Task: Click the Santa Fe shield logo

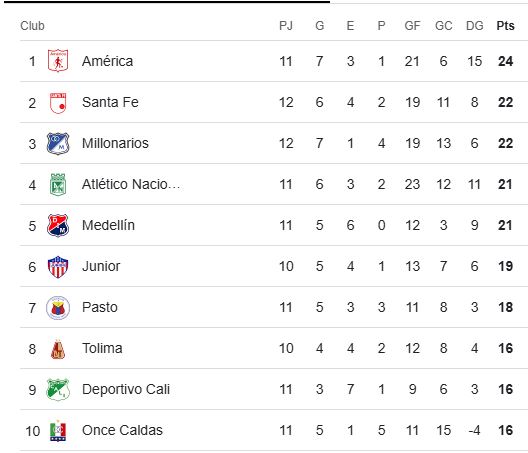Action: click(x=58, y=103)
